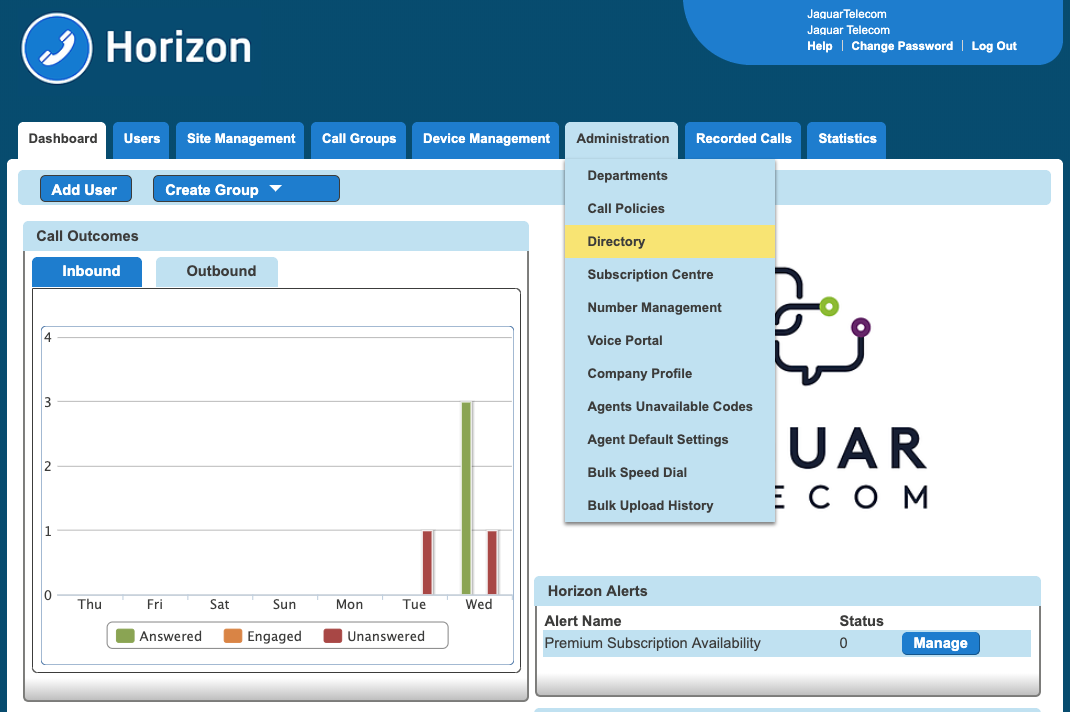This screenshot has width=1070, height=712.
Task: Expand the Create Group dropdown
Action: 245,189
